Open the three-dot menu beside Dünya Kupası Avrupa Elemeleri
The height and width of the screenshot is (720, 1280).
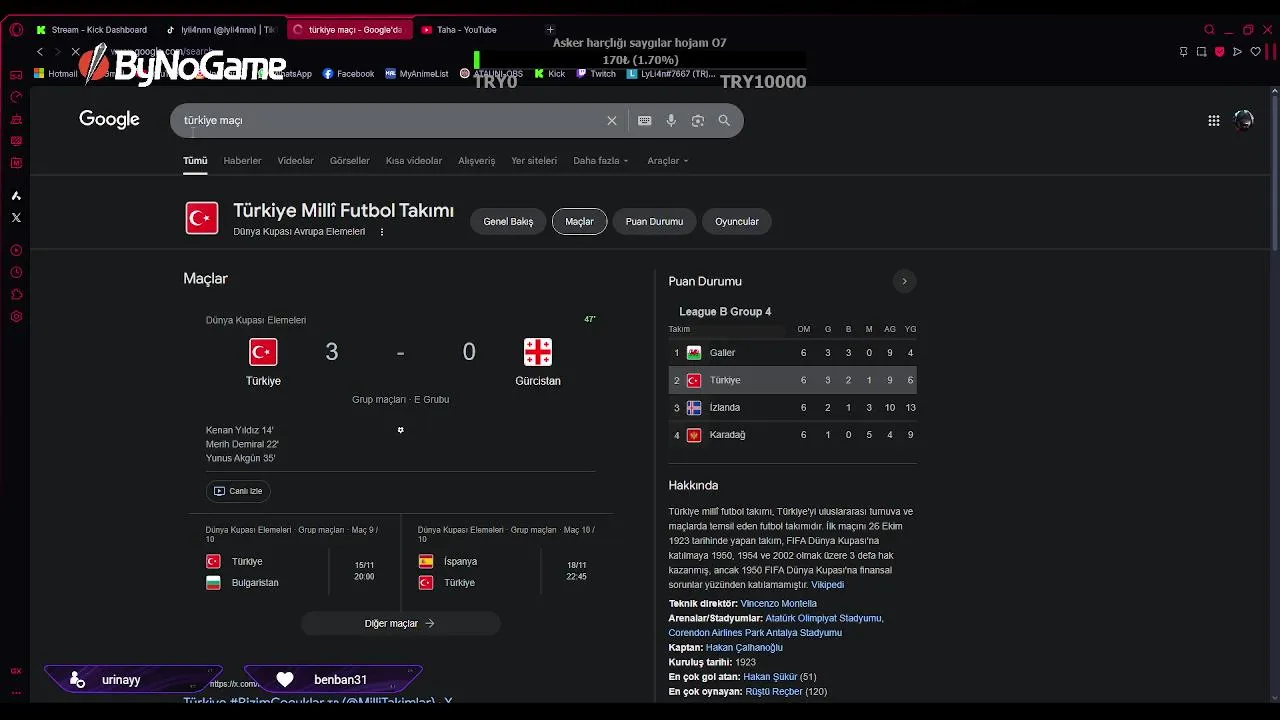tap(381, 232)
